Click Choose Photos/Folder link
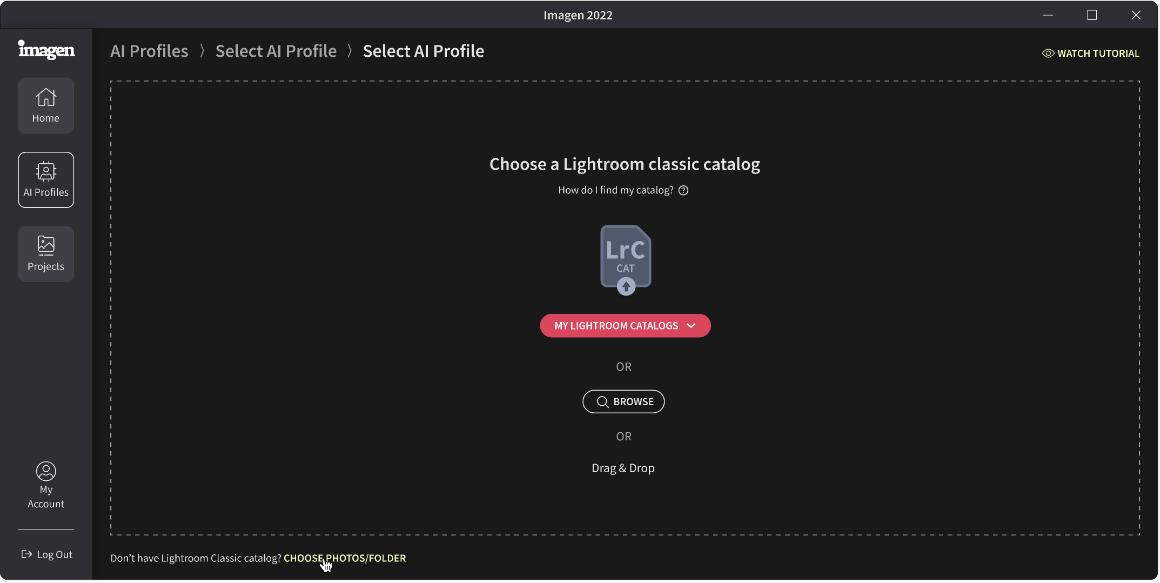Viewport: 1160px width, 583px height. 345,558
